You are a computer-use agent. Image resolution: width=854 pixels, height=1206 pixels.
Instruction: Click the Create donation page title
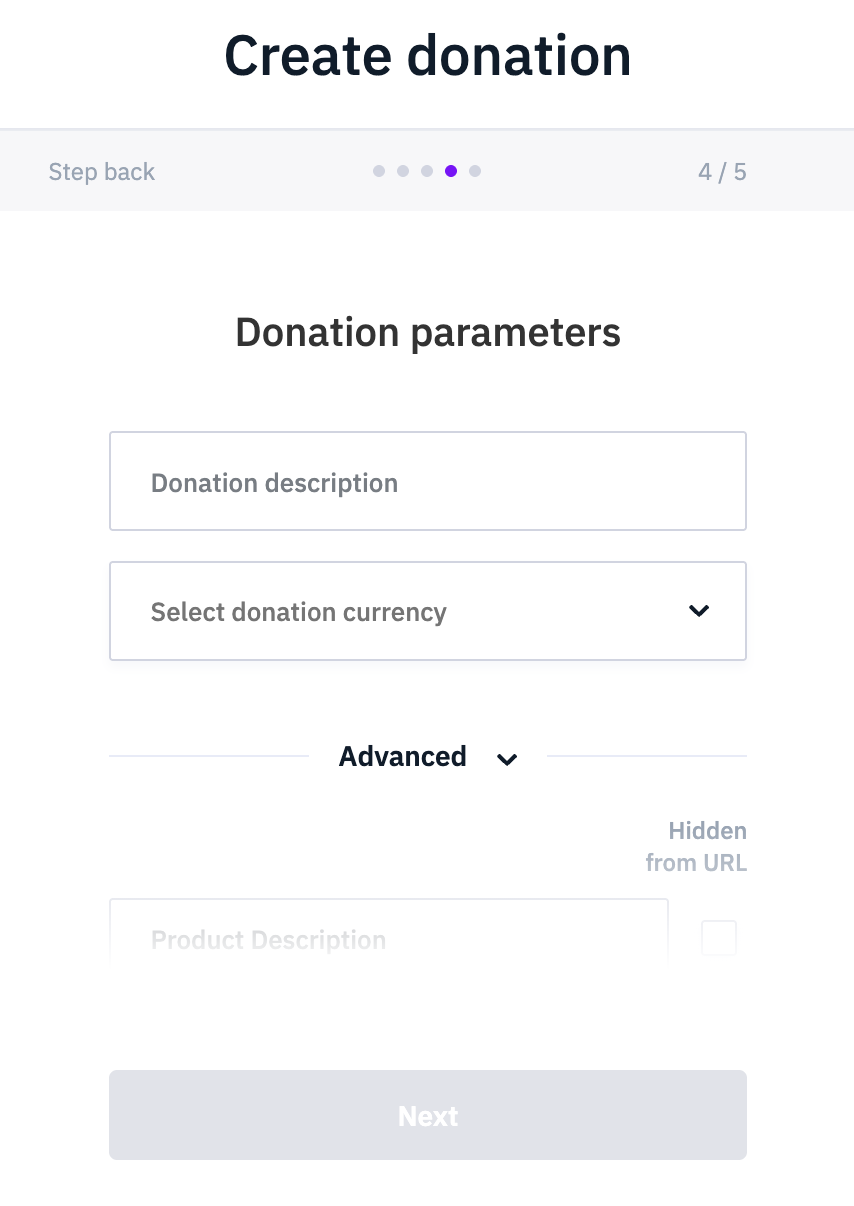coord(428,55)
